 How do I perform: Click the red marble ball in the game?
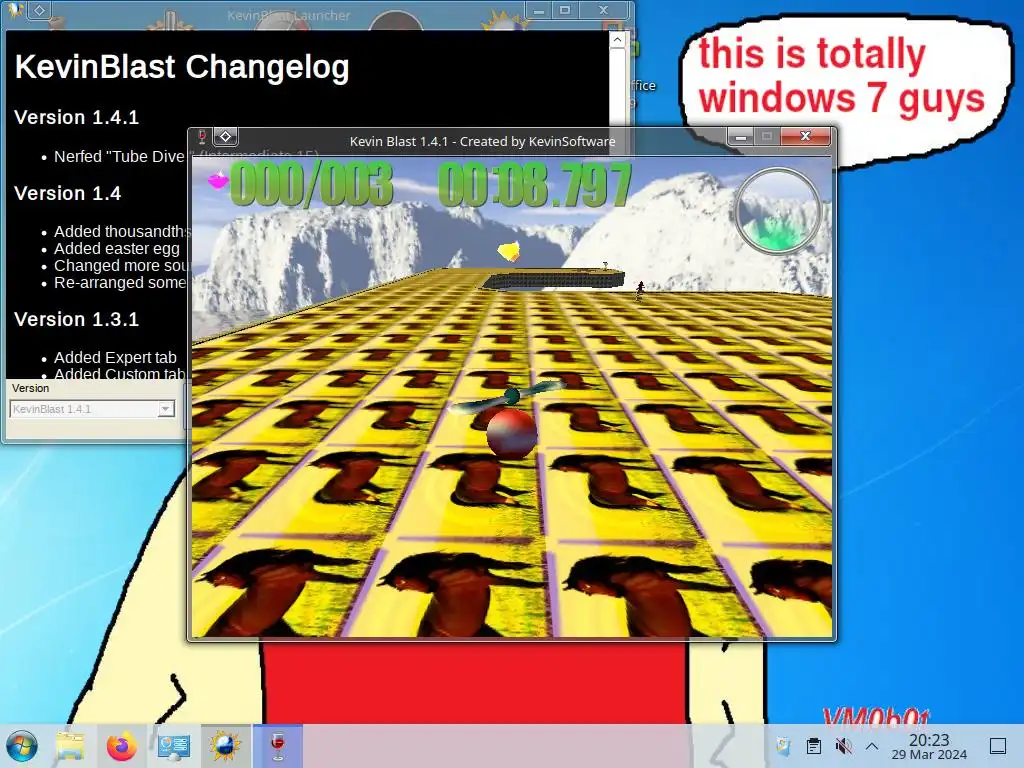pos(511,433)
